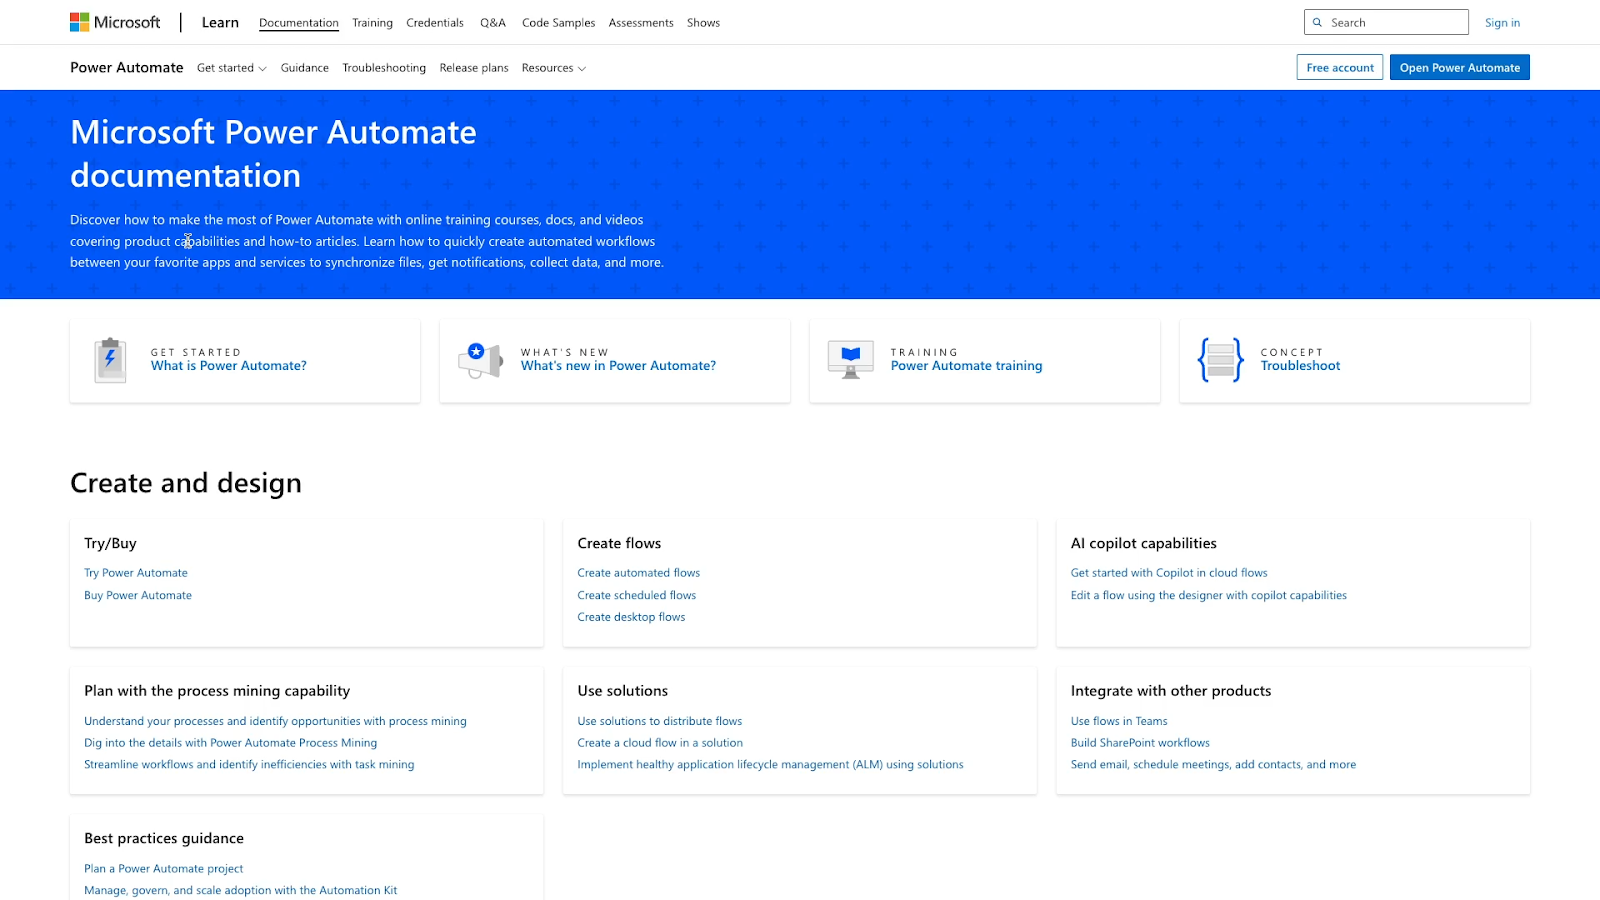Open Build SharePoint workflows link
This screenshot has width=1600, height=900.
click(x=1140, y=743)
